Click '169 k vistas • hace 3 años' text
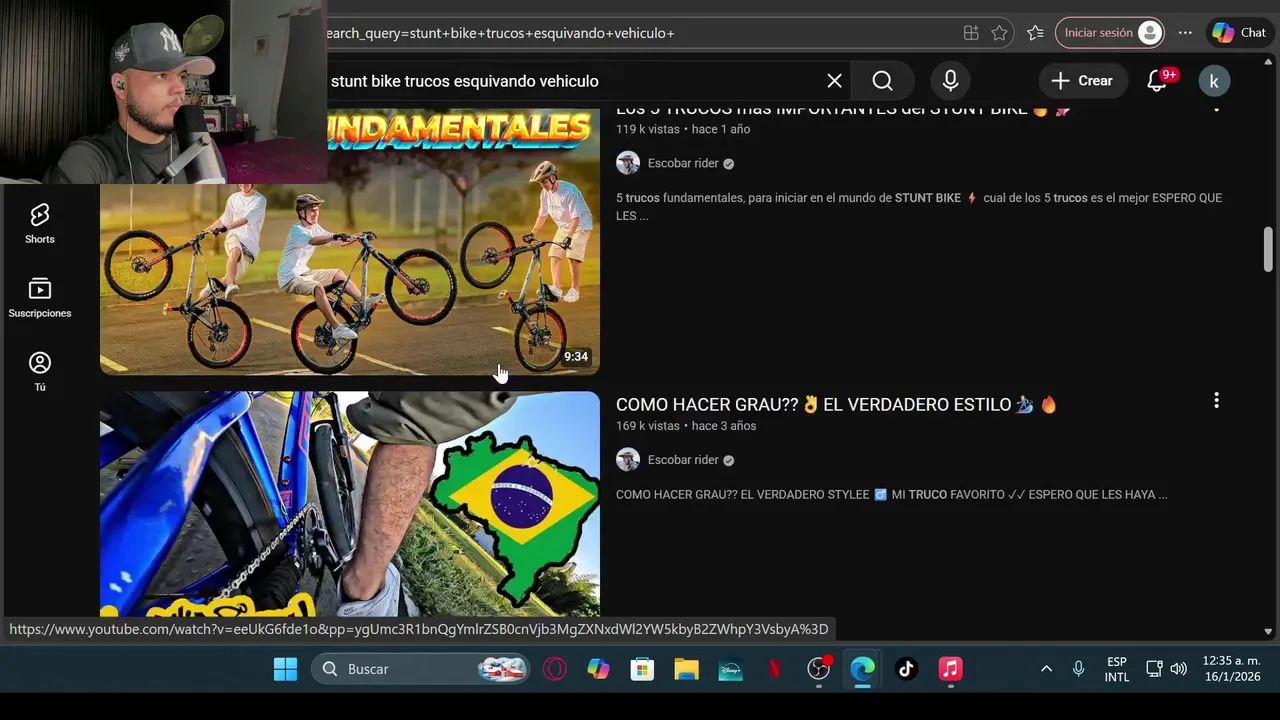The width and height of the screenshot is (1280, 720). click(x=686, y=426)
